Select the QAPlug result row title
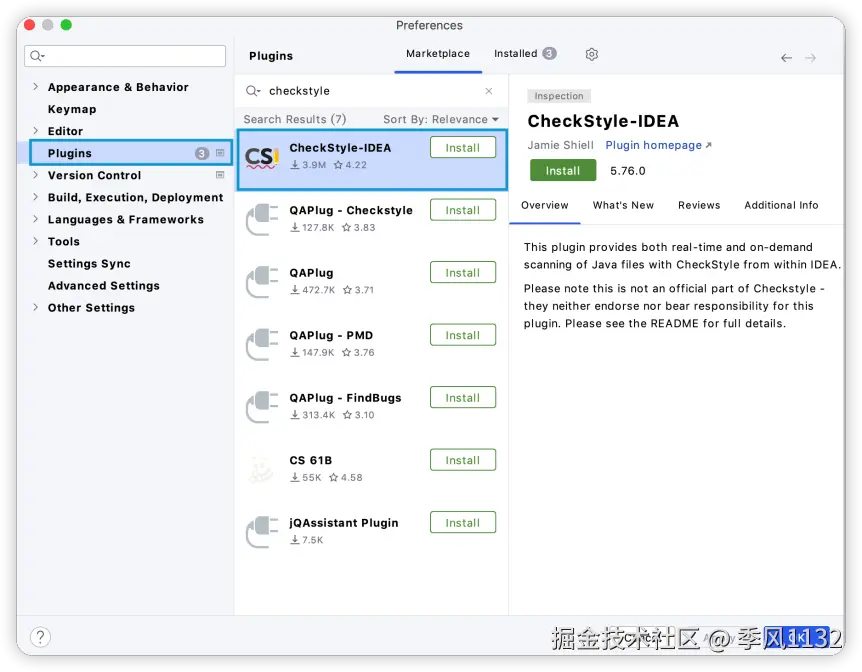Viewport: 862px width, 672px height. pos(311,273)
